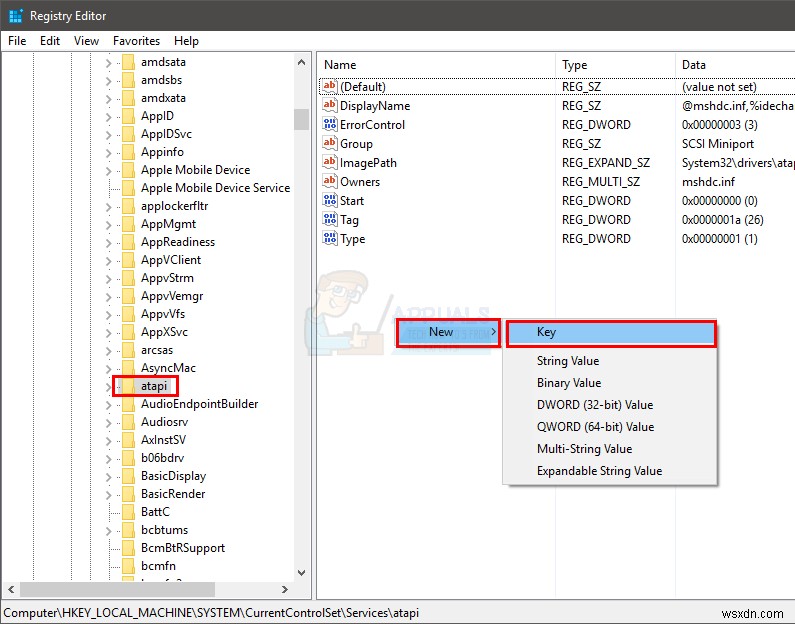
Task: Expand the AppXSvc tree node
Action: (108, 332)
